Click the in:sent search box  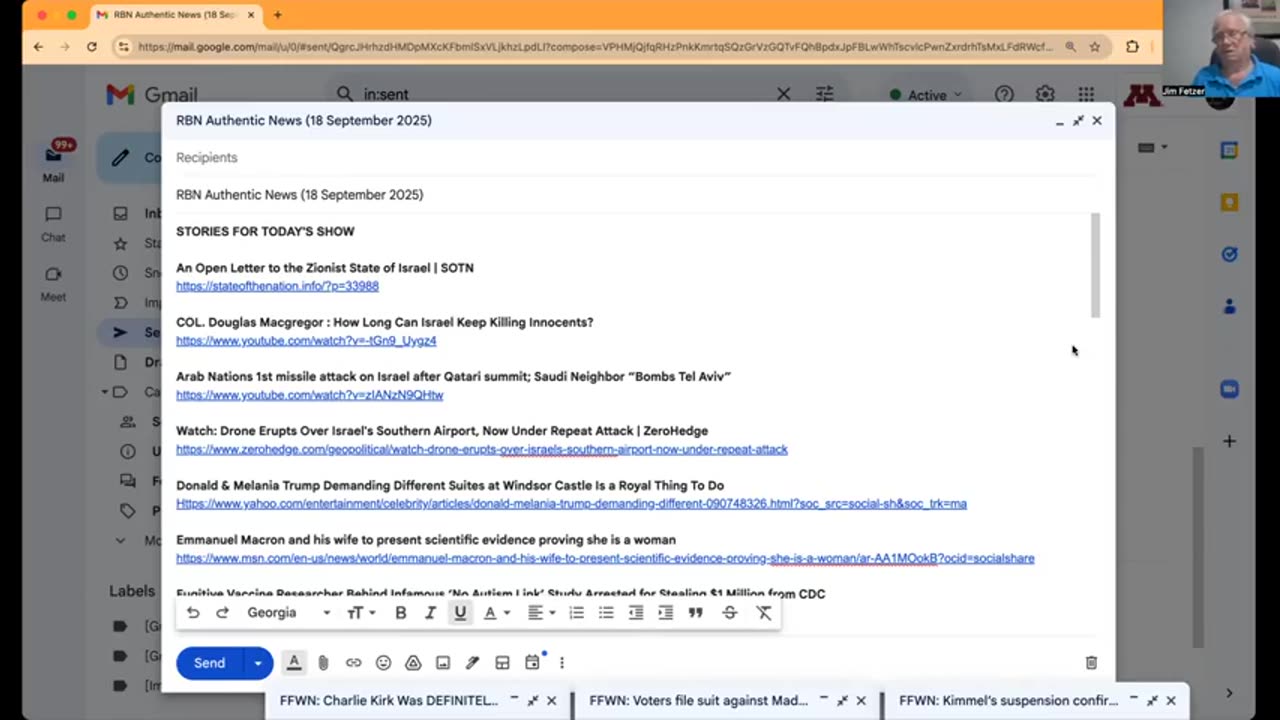tap(560, 94)
